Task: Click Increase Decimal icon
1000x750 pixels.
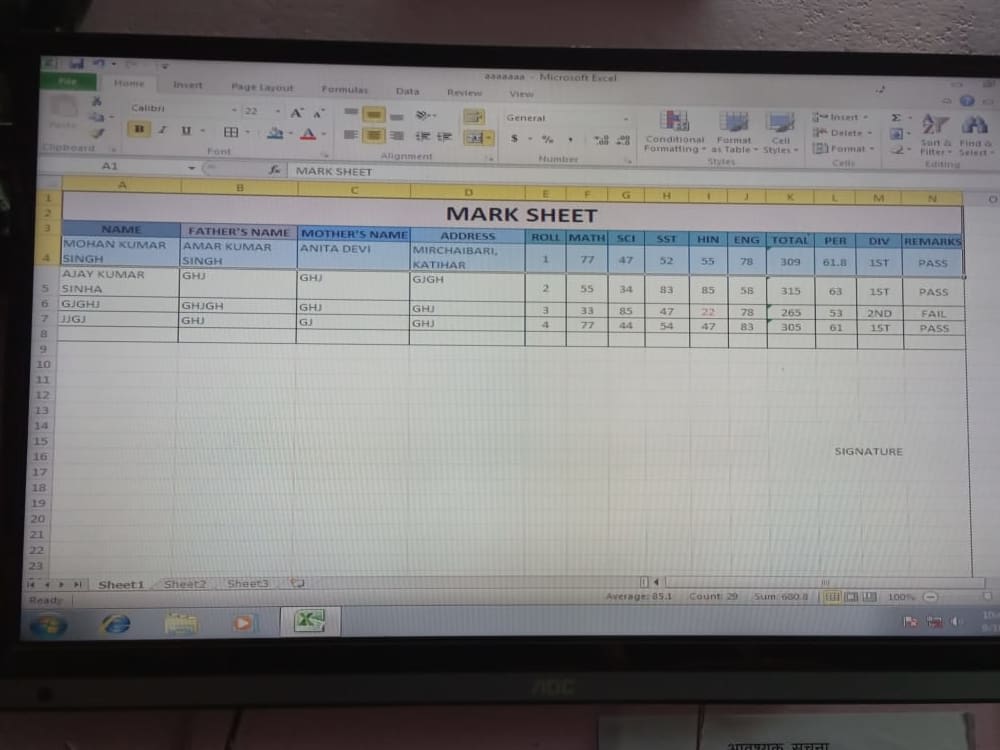Action: pos(601,140)
